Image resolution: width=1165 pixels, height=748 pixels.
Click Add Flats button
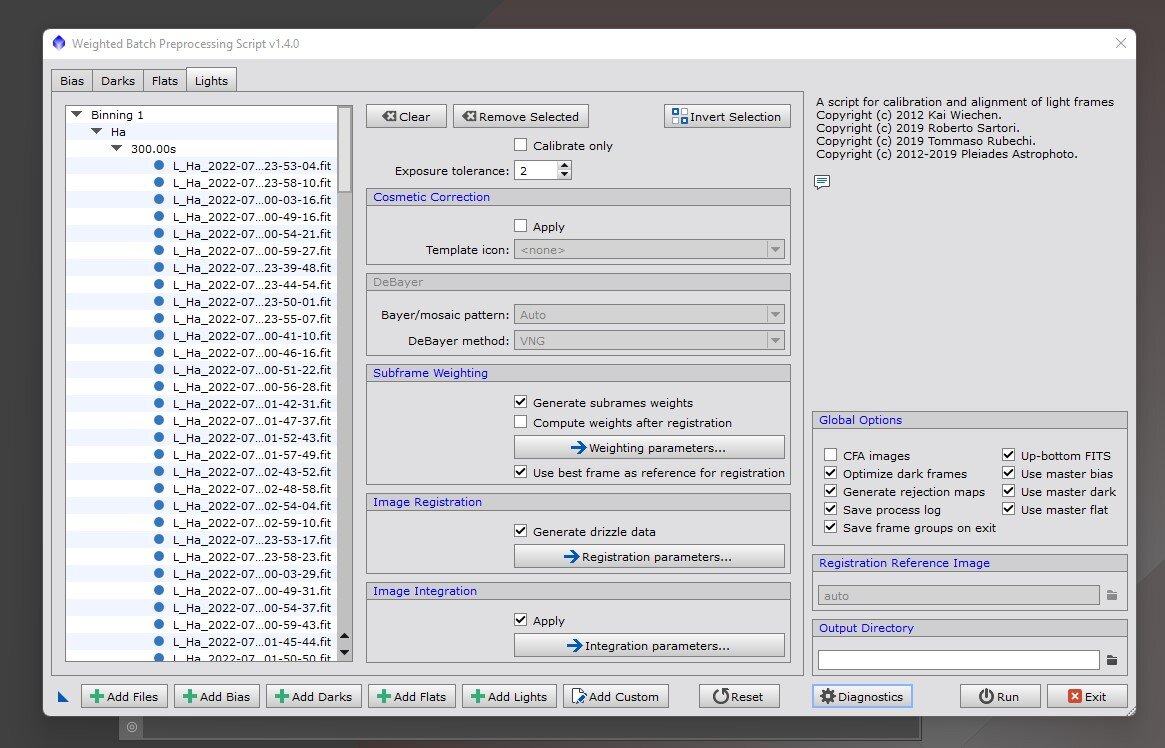[x=412, y=697]
